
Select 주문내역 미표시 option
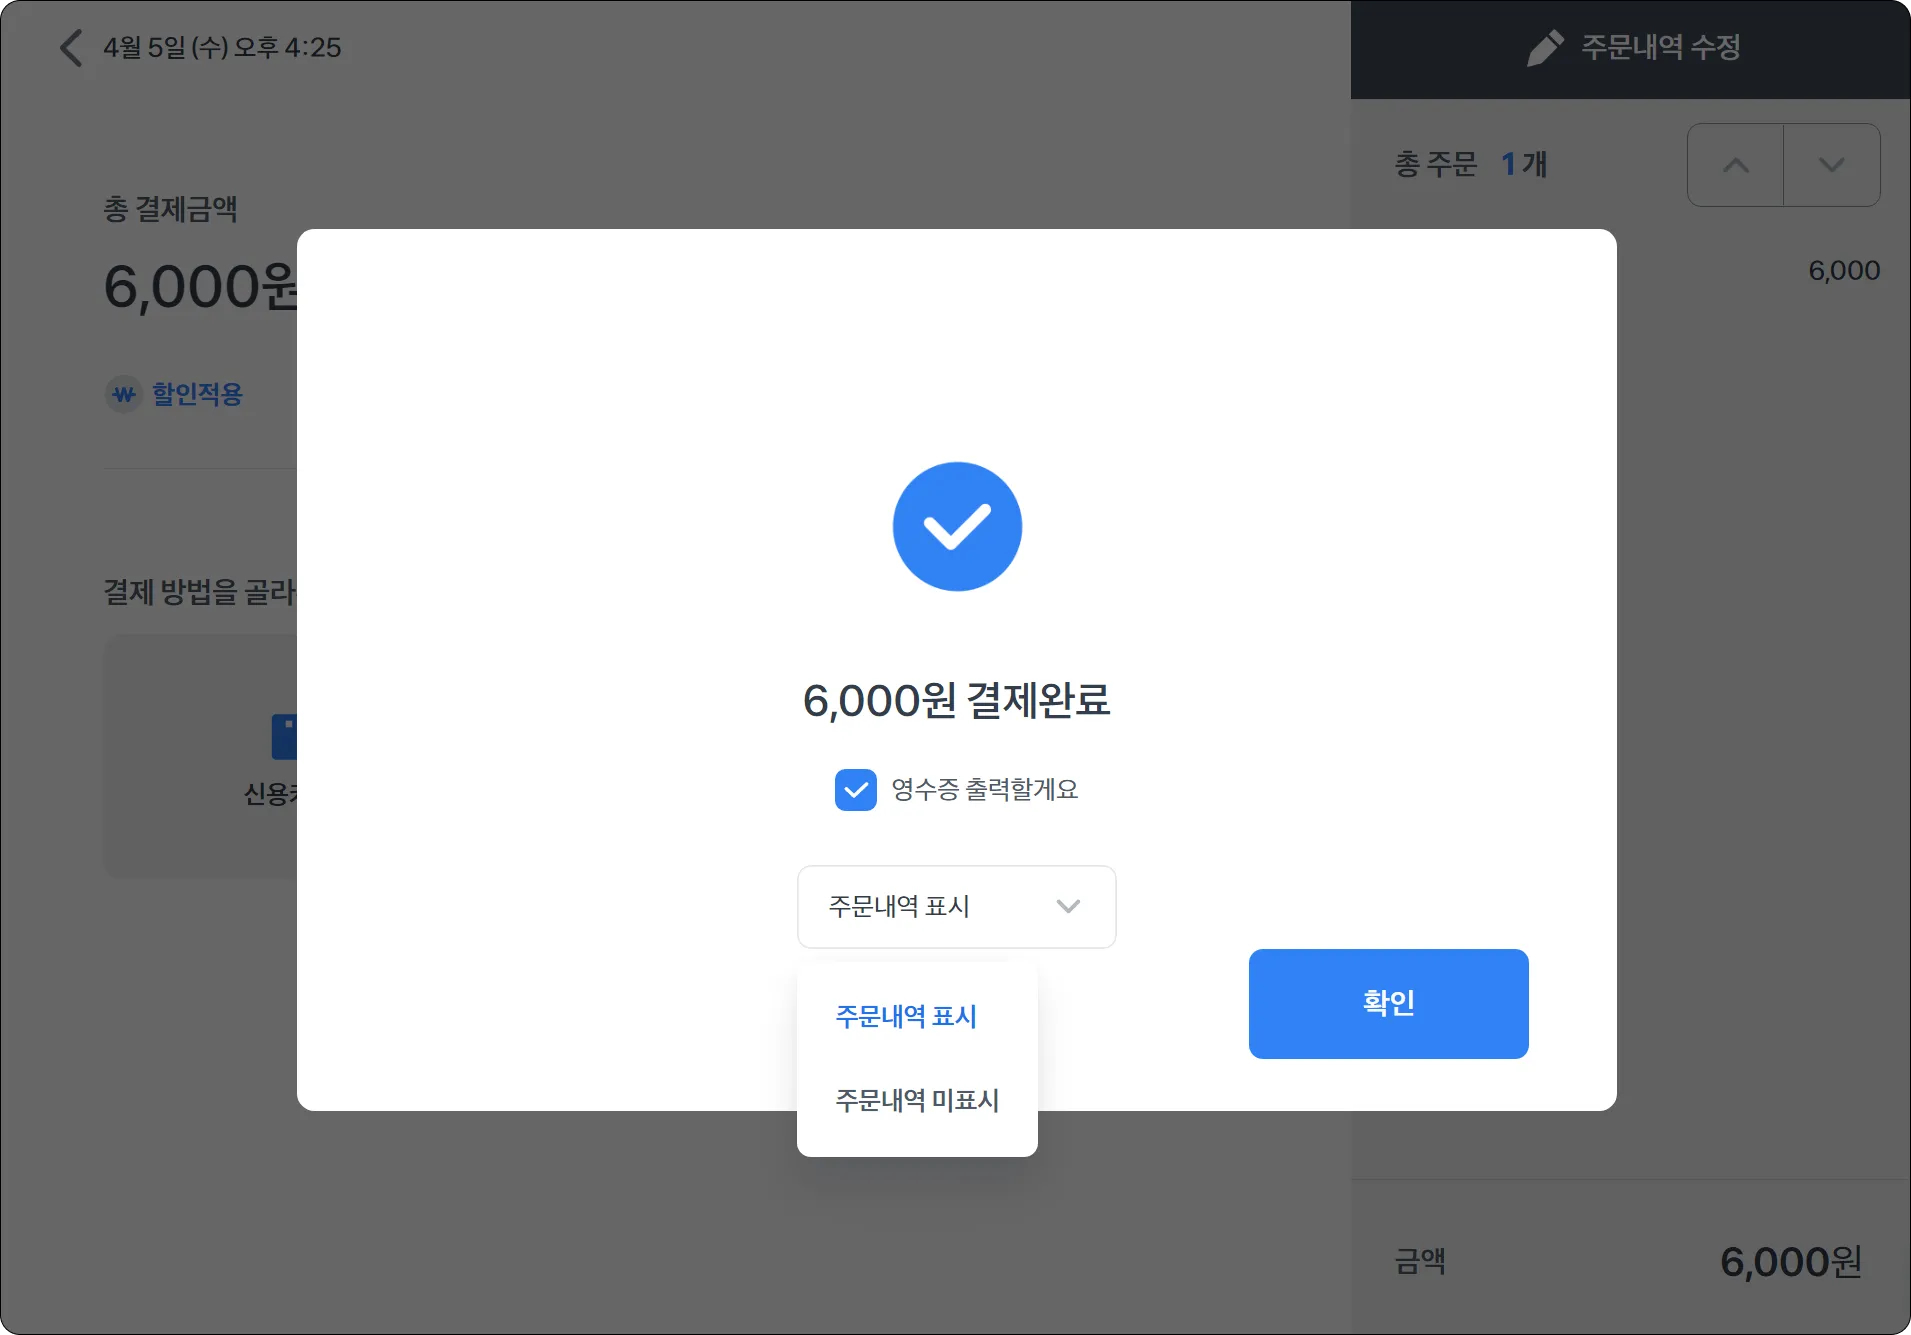[917, 1100]
